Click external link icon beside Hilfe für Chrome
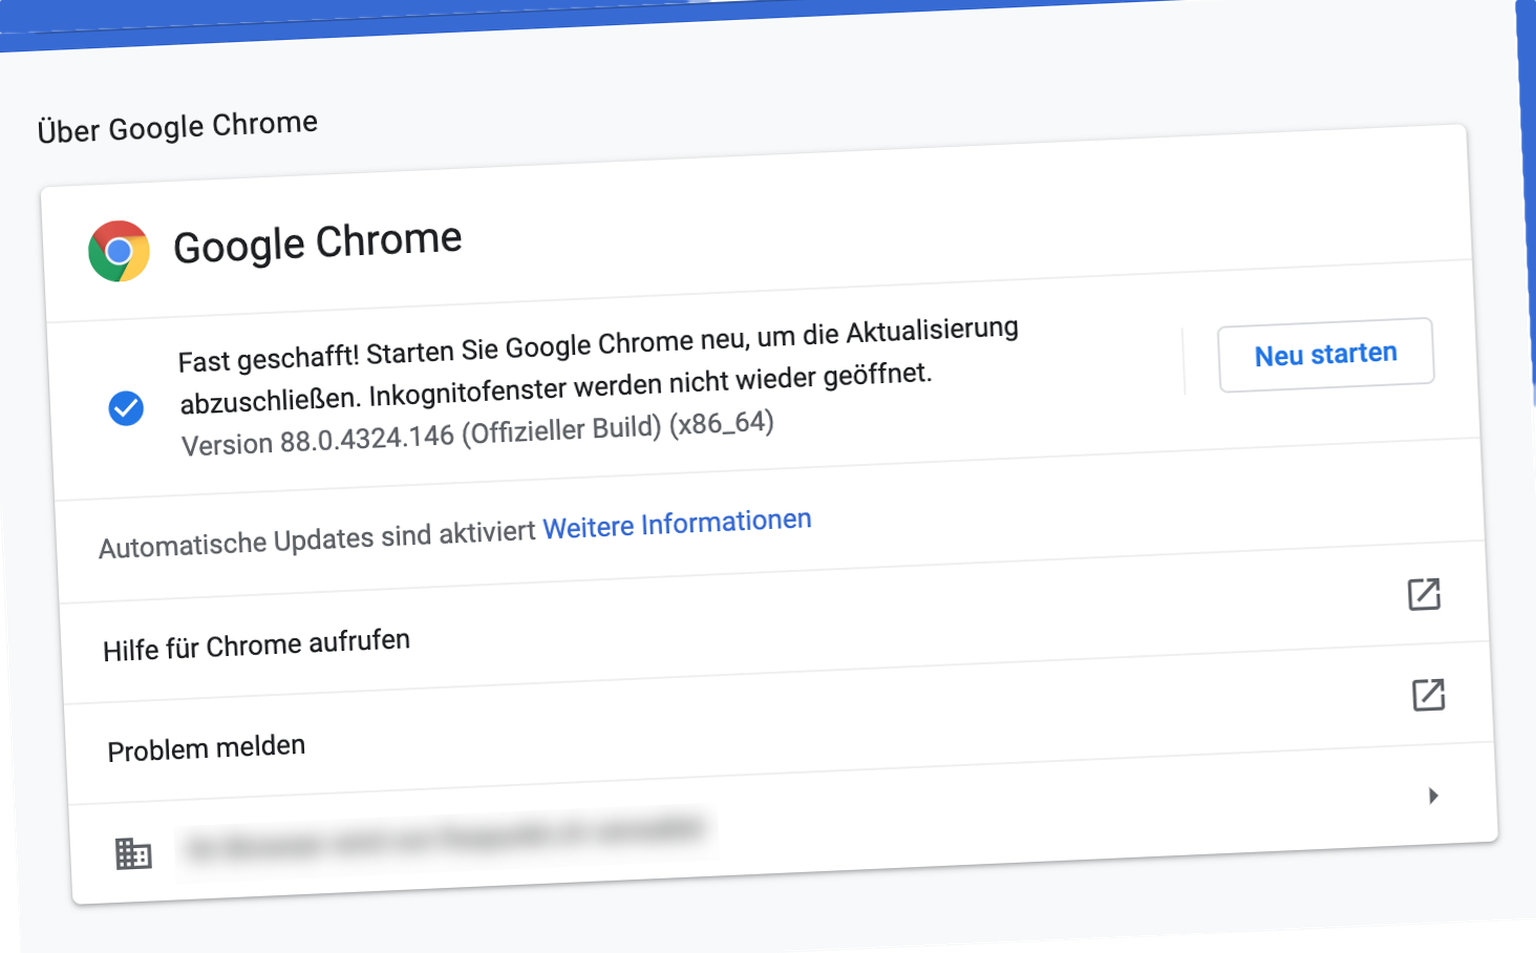Viewport: 1536px width, 953px height. (1423, 594)
